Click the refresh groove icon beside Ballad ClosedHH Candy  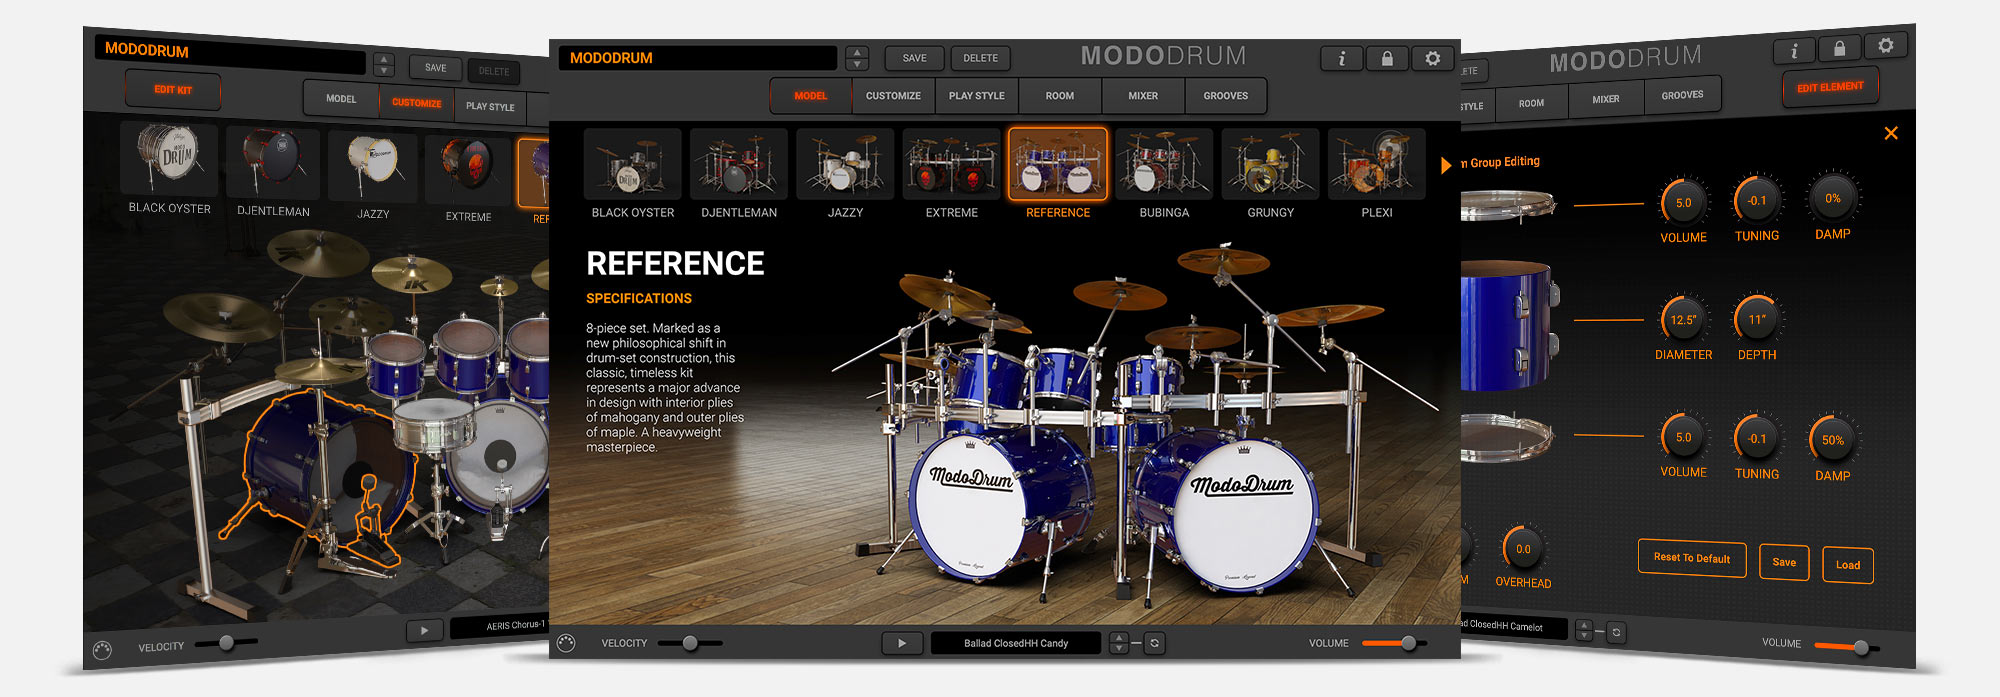click(x=1154, y=643)
